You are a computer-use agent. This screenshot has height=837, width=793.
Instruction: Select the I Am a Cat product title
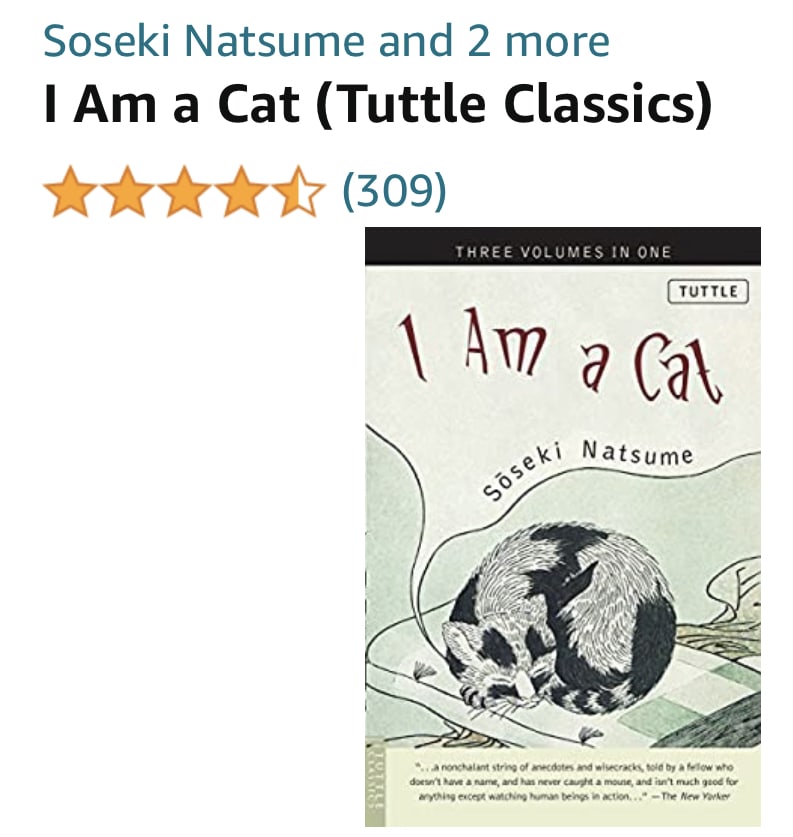pos(377,104)
